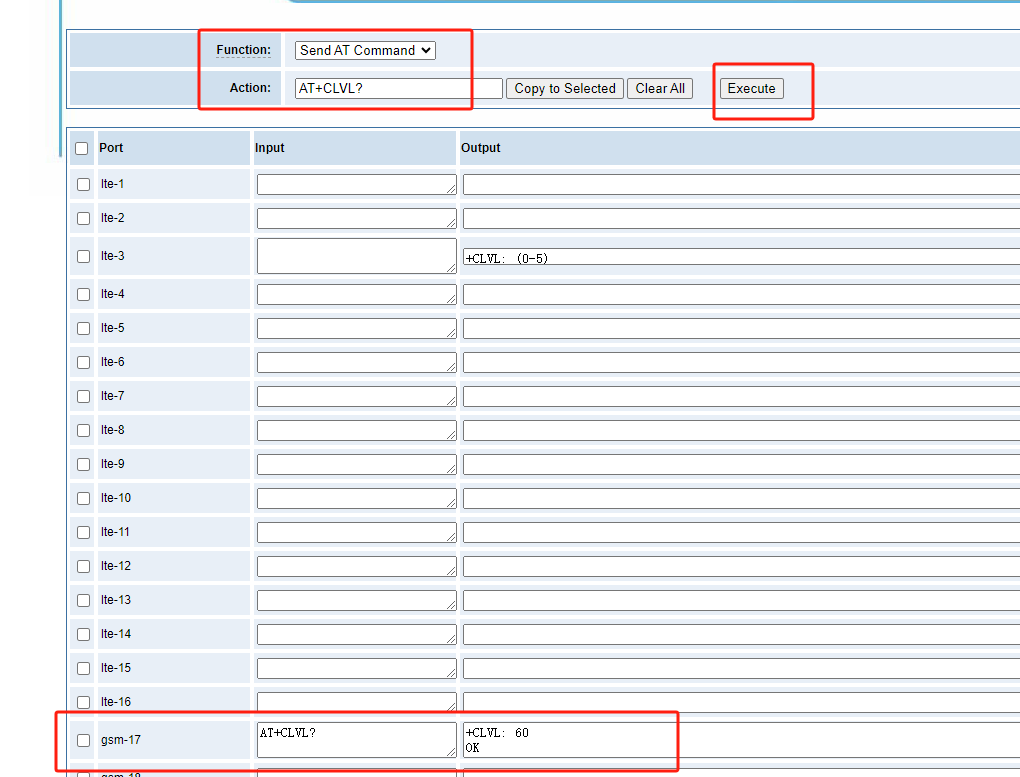
Task: Check the lte-1 port checkbox
Action: 83,184
